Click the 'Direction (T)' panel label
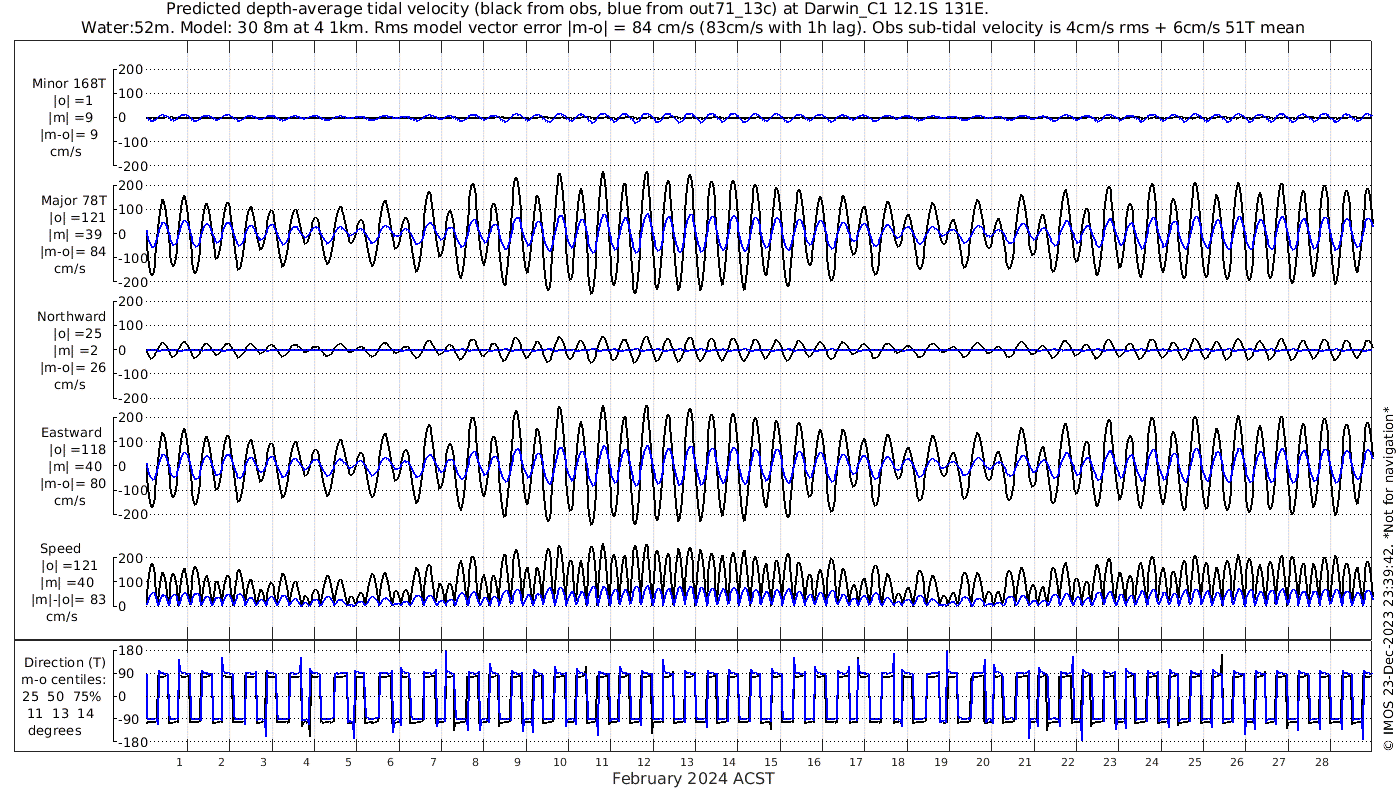Screen dimensions: 1400x800 tap(64, 662)
